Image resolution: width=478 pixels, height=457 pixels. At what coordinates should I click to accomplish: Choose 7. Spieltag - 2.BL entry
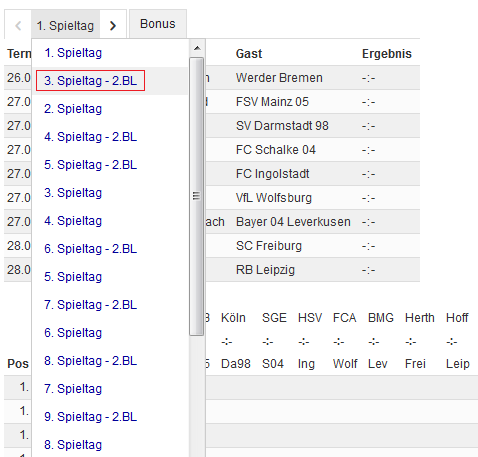90,305
